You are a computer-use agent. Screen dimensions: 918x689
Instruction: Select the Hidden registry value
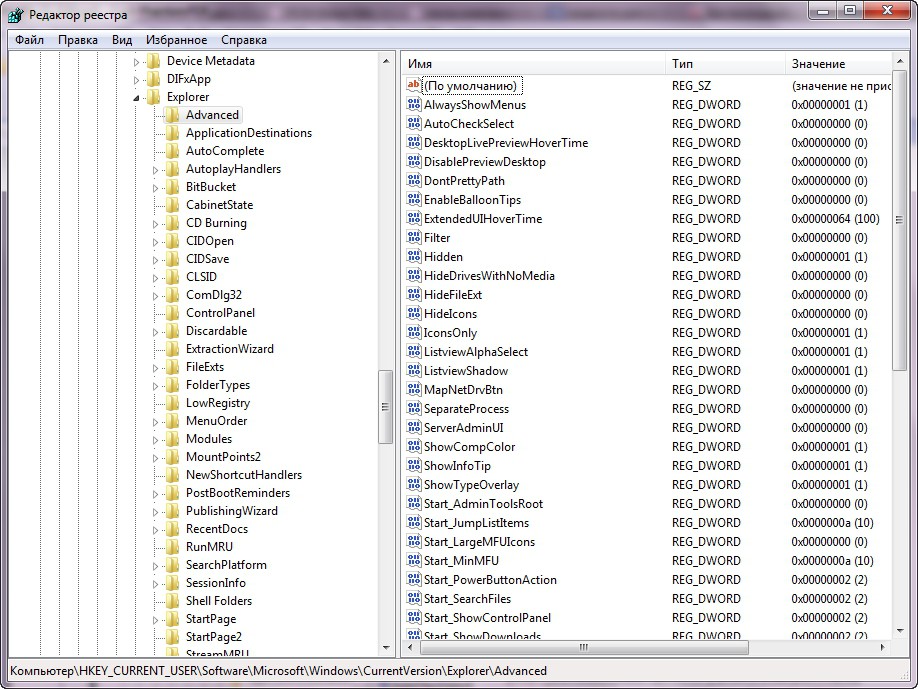click(443, 257)
